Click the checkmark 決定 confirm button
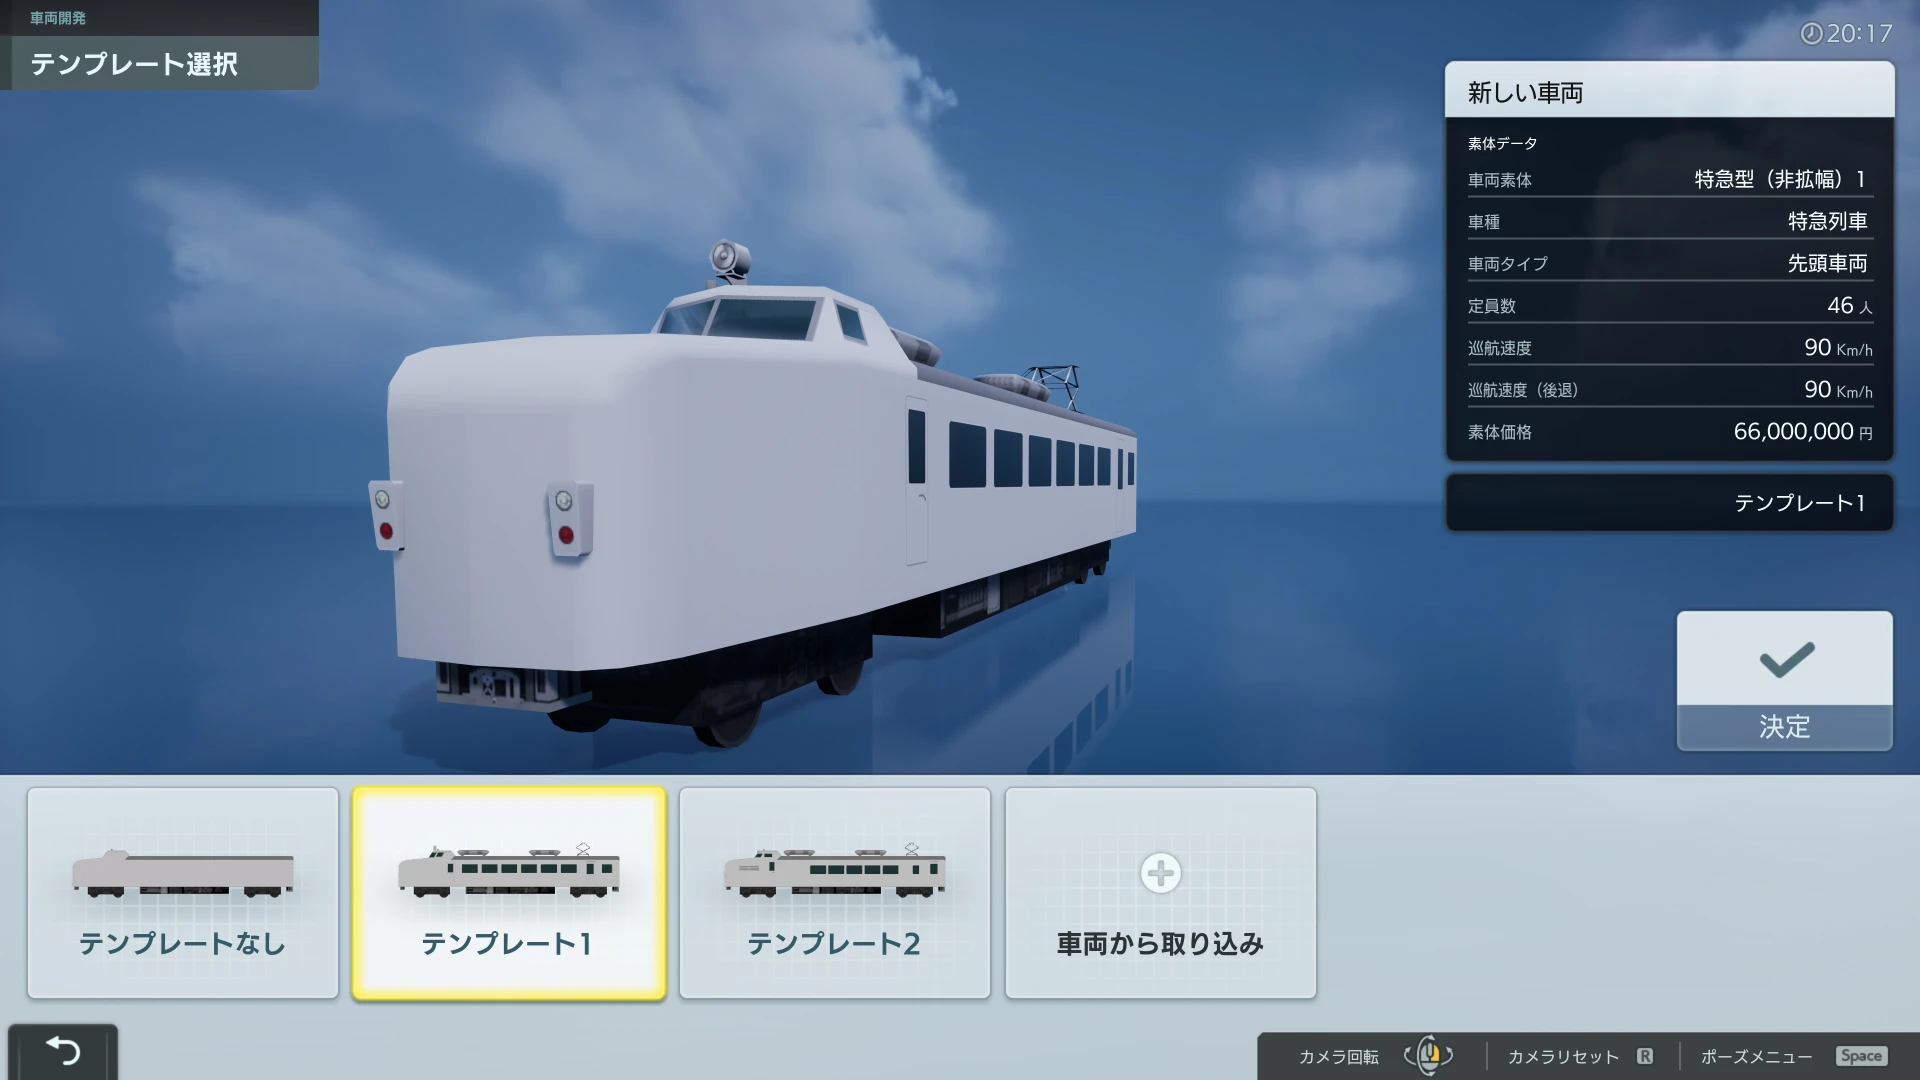The image size is (1920, 1080). click(x=1784, y=680)
